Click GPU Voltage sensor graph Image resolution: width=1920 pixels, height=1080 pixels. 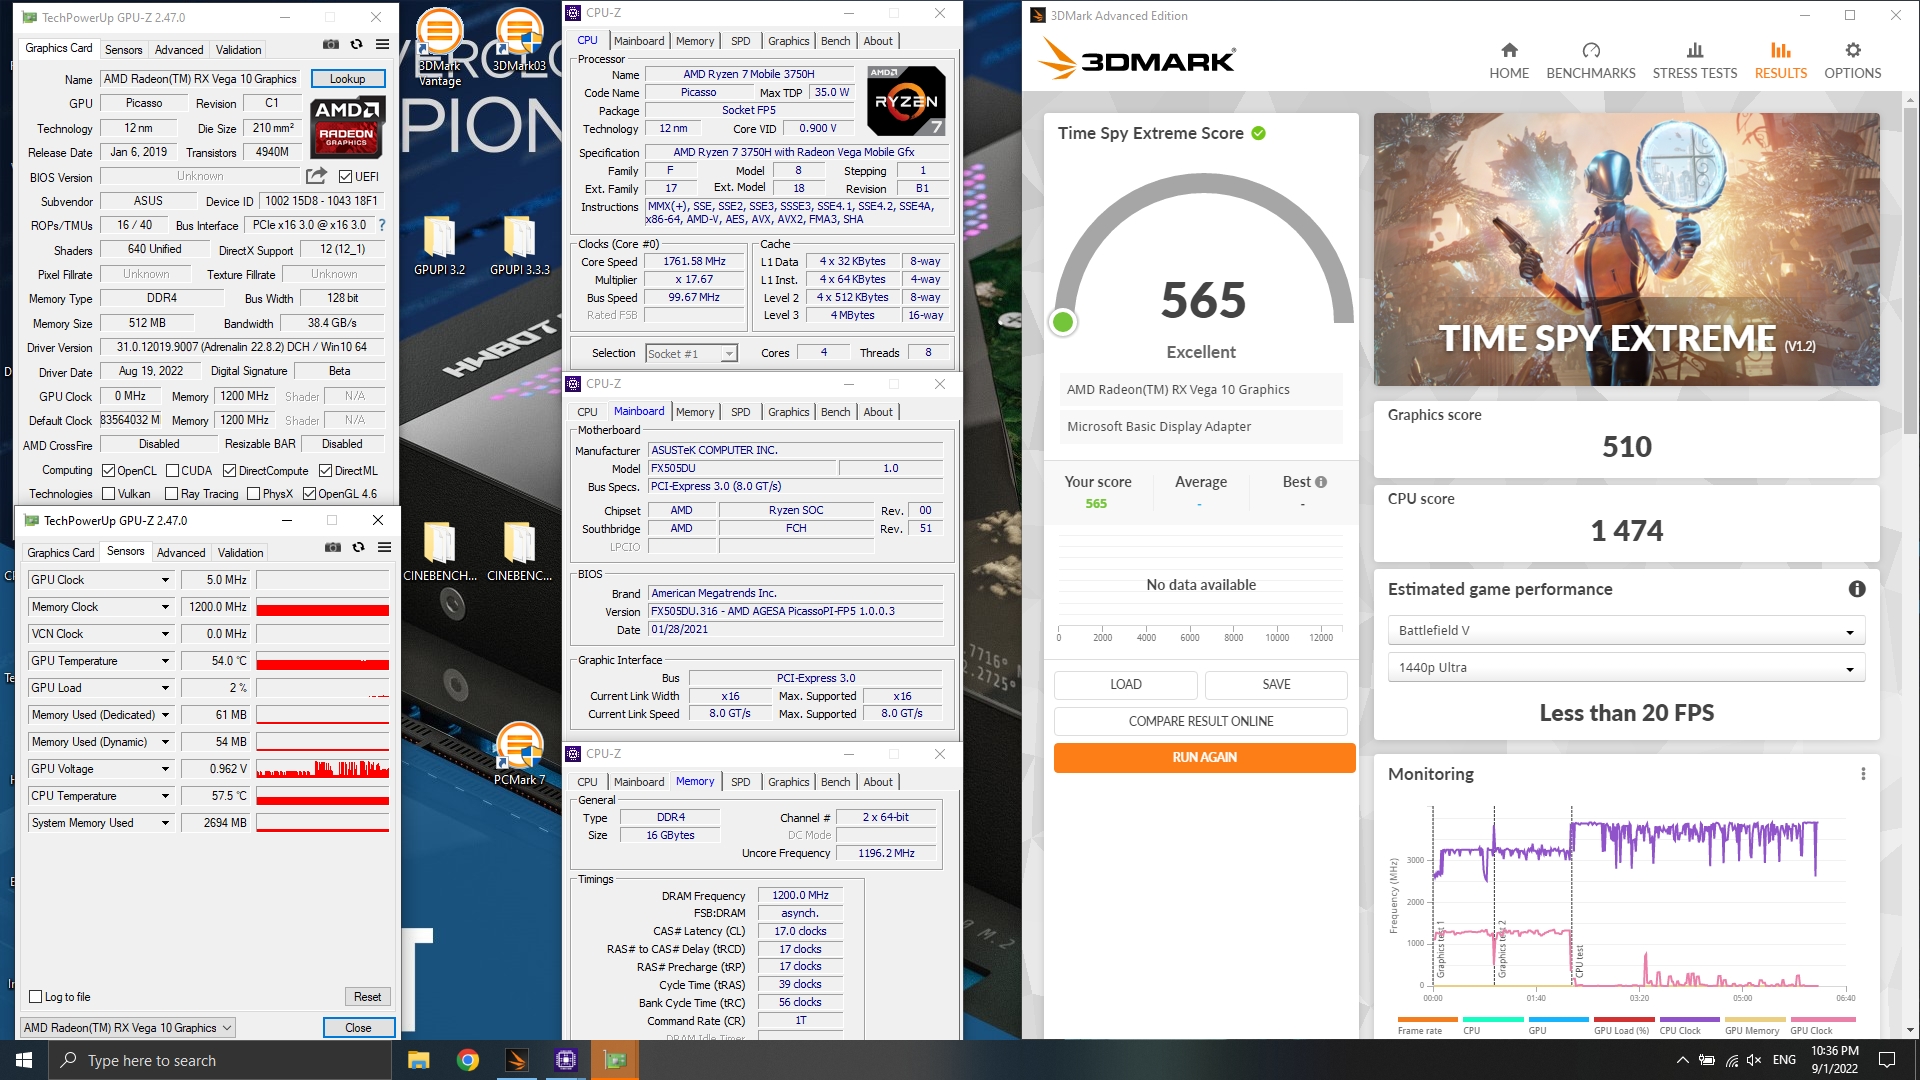323,769
